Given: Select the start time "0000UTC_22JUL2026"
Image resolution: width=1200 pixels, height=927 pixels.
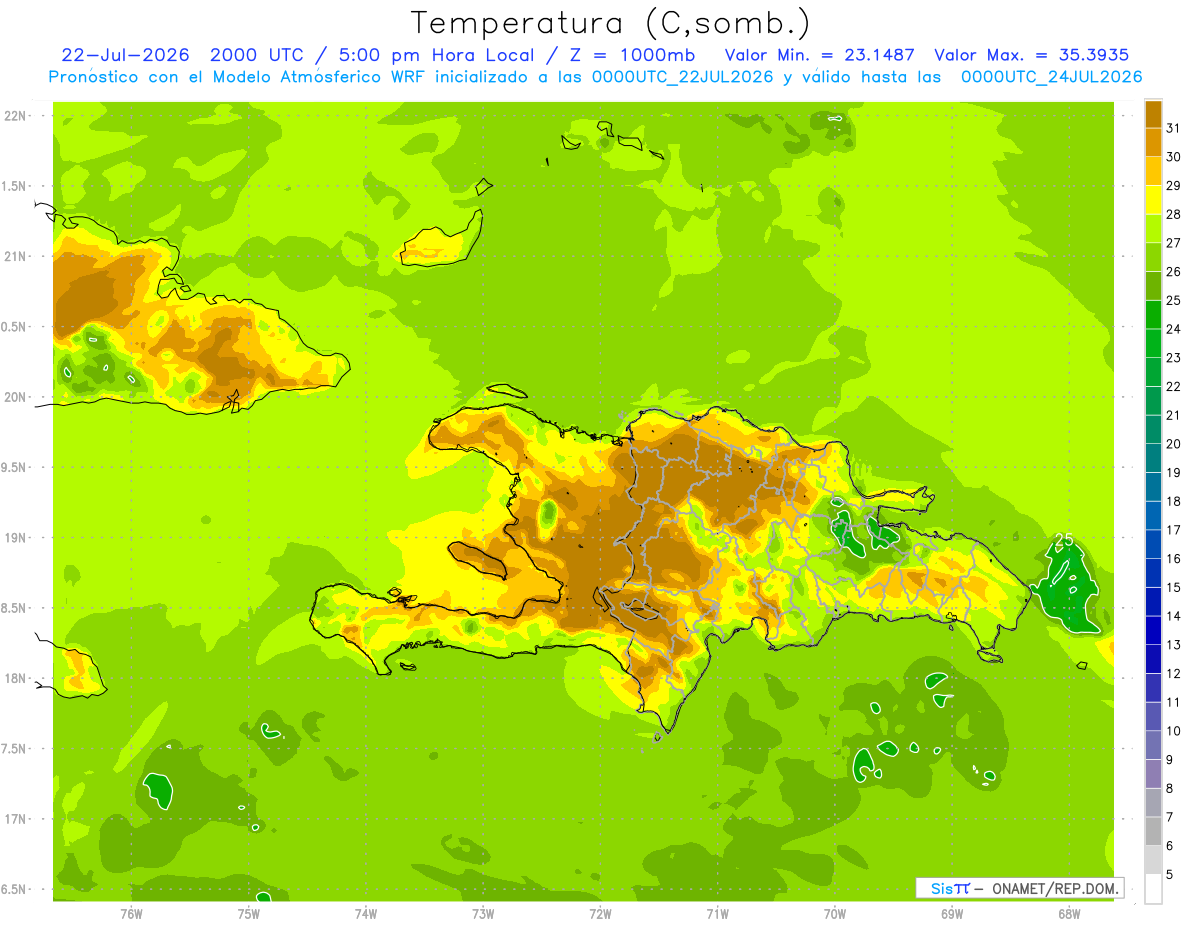Looking at the screenshot, I should click(682, 77).
